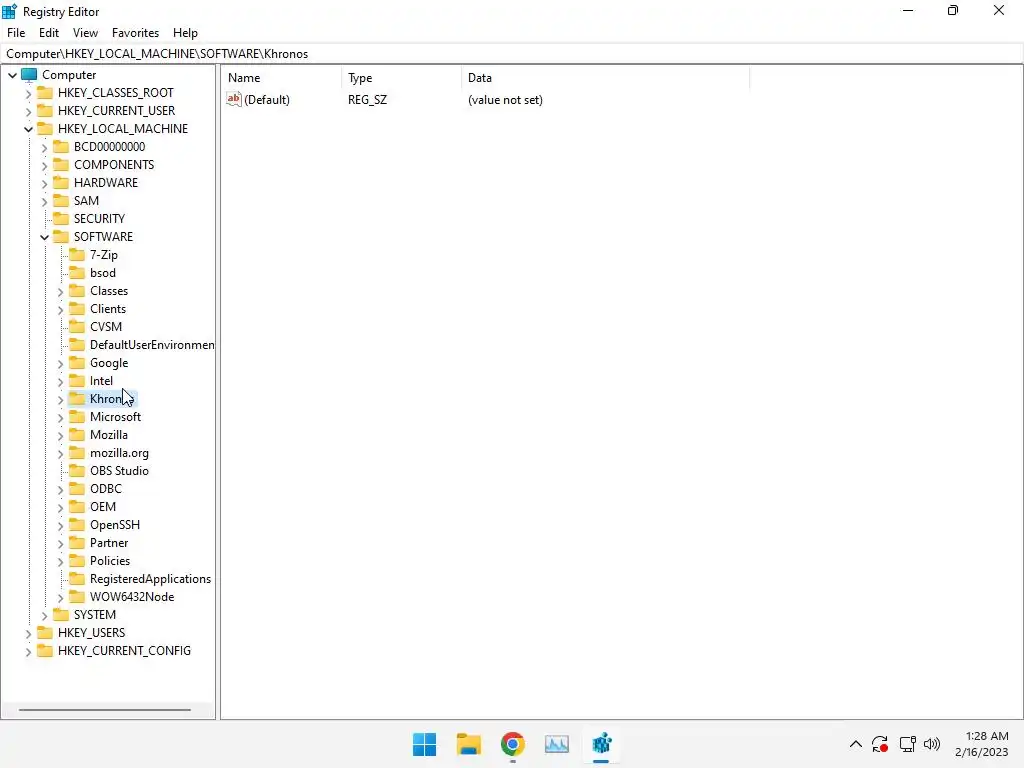The width and height of the screenshot is (1024, 768).
Task: Click the SECURITY folder icon
Action: point(61,218)
